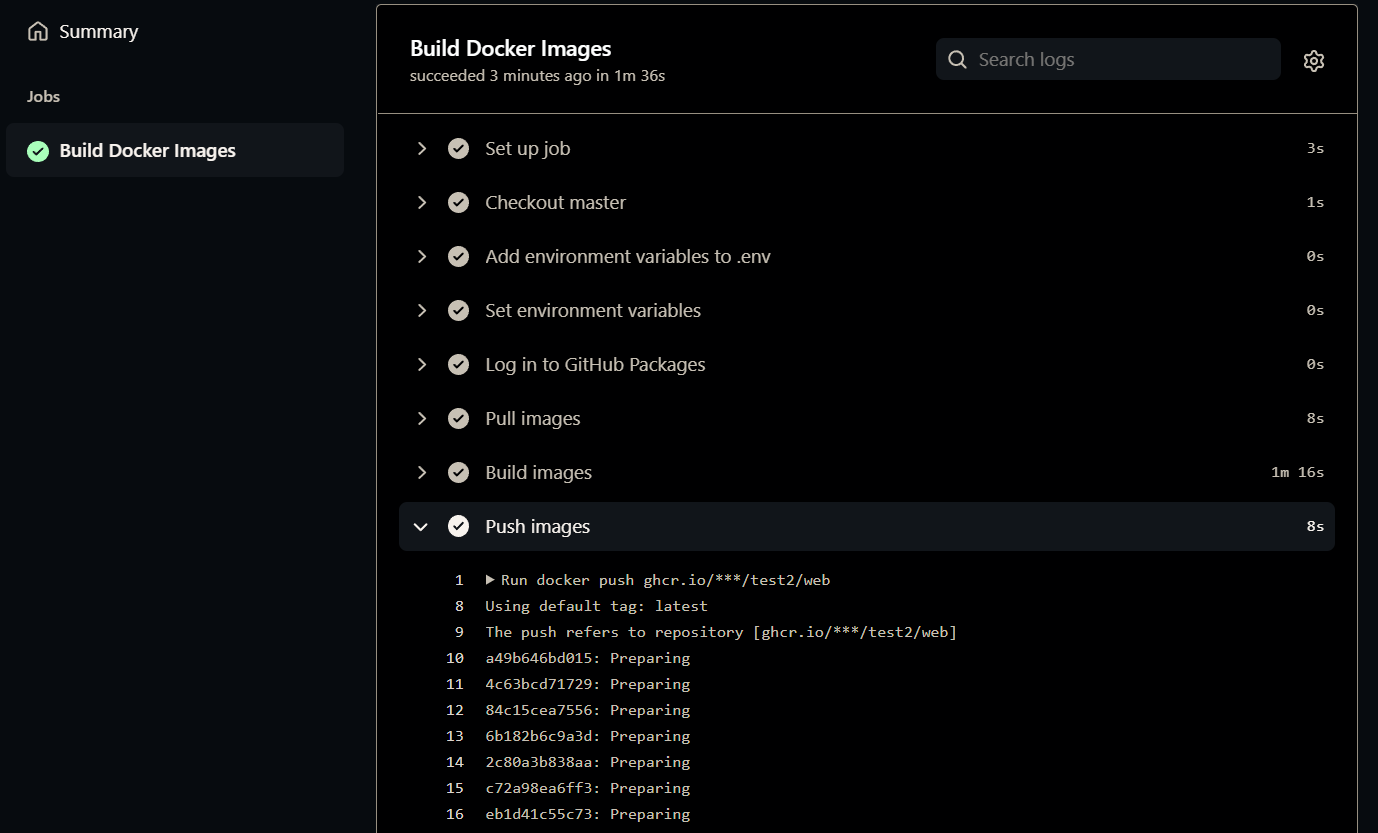This screenshot has height=833, width=1378.
Task: Click the success checkmark next to Build images
Action: pos(459,473)
